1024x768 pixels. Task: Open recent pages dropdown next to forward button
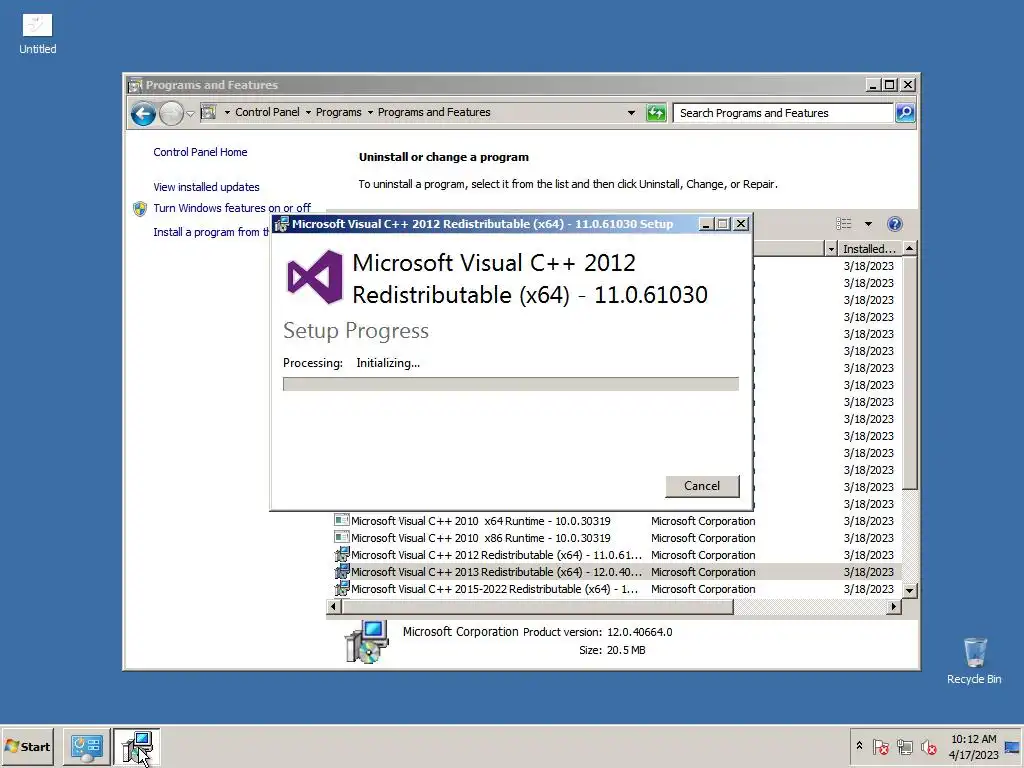tap(190, 114)
